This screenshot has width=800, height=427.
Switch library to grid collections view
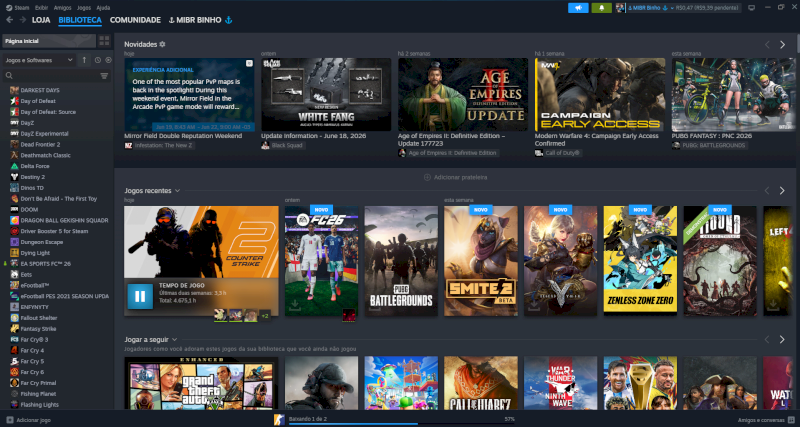[x=104, y=41]
